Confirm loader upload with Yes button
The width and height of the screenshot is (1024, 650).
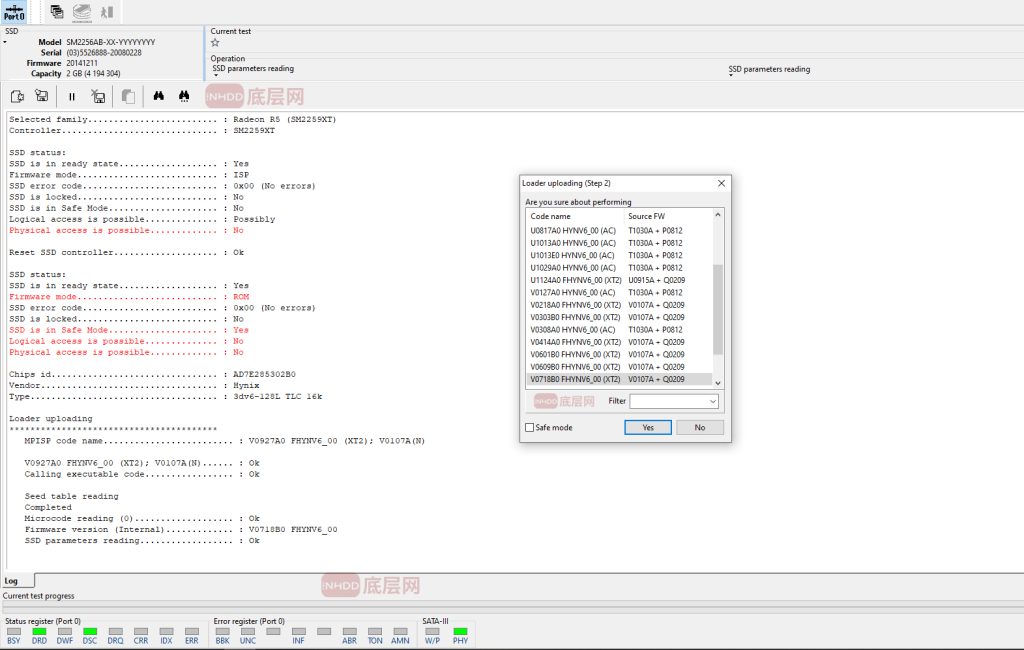pos(647,427)
